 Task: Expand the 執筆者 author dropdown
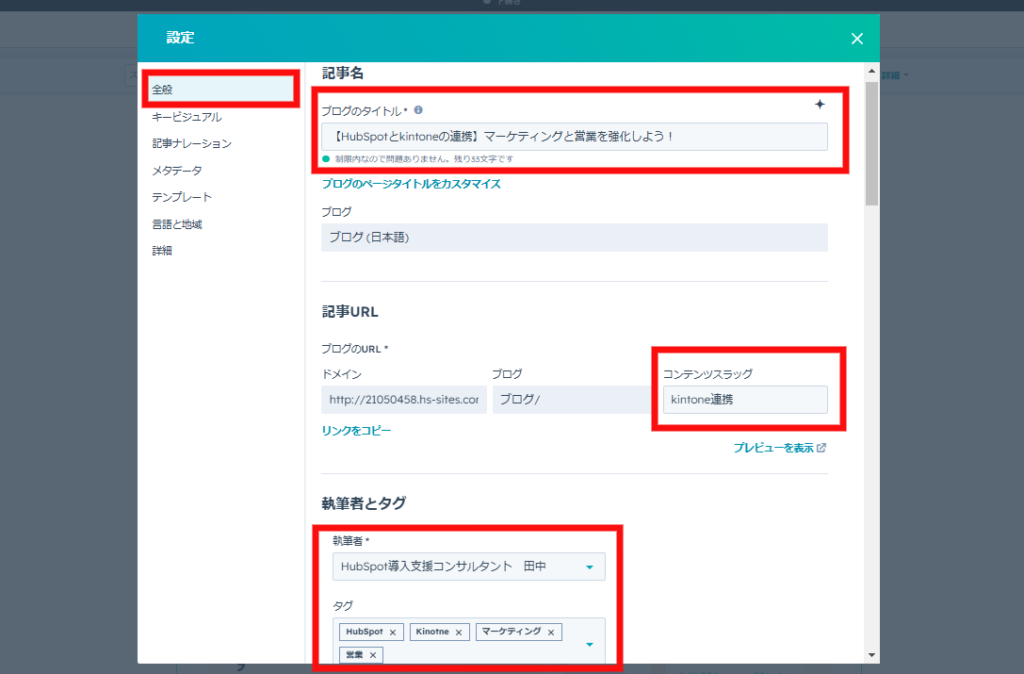[x=589, y=567]
